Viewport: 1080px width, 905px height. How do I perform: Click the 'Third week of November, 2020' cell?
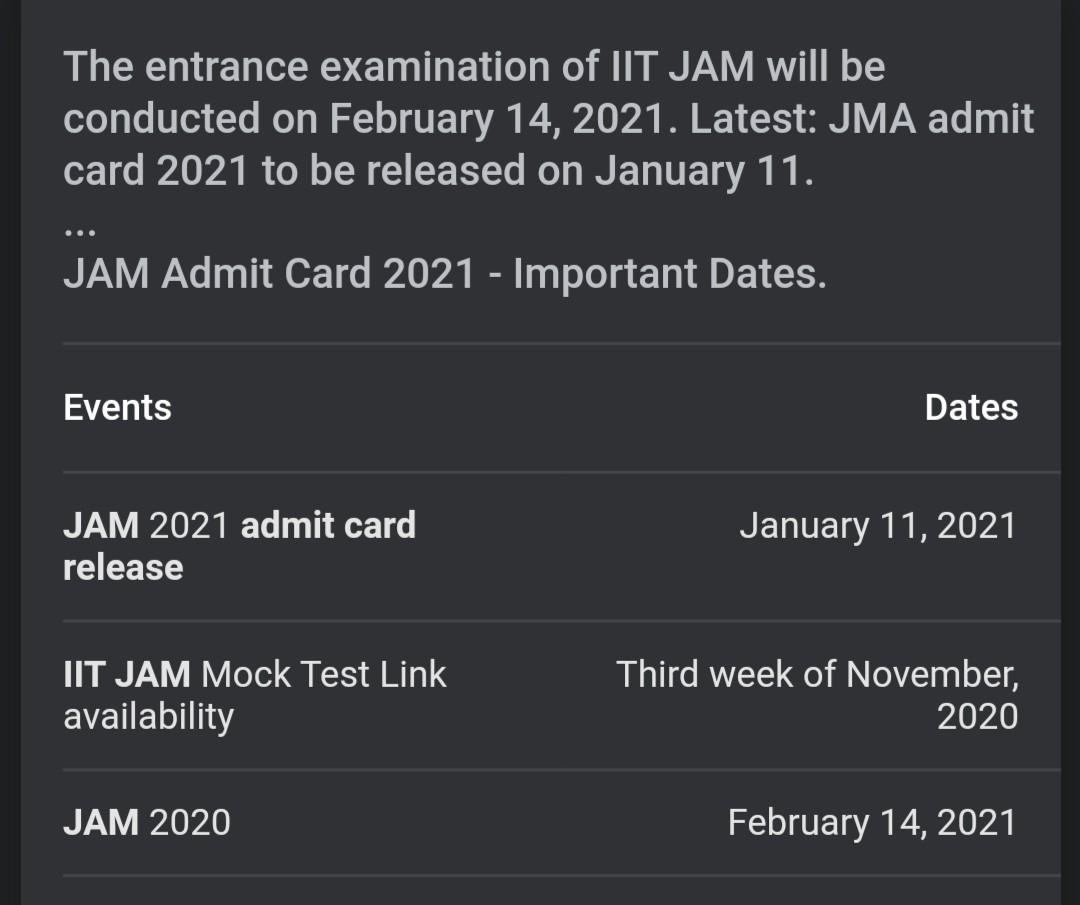tap(817, 695)
